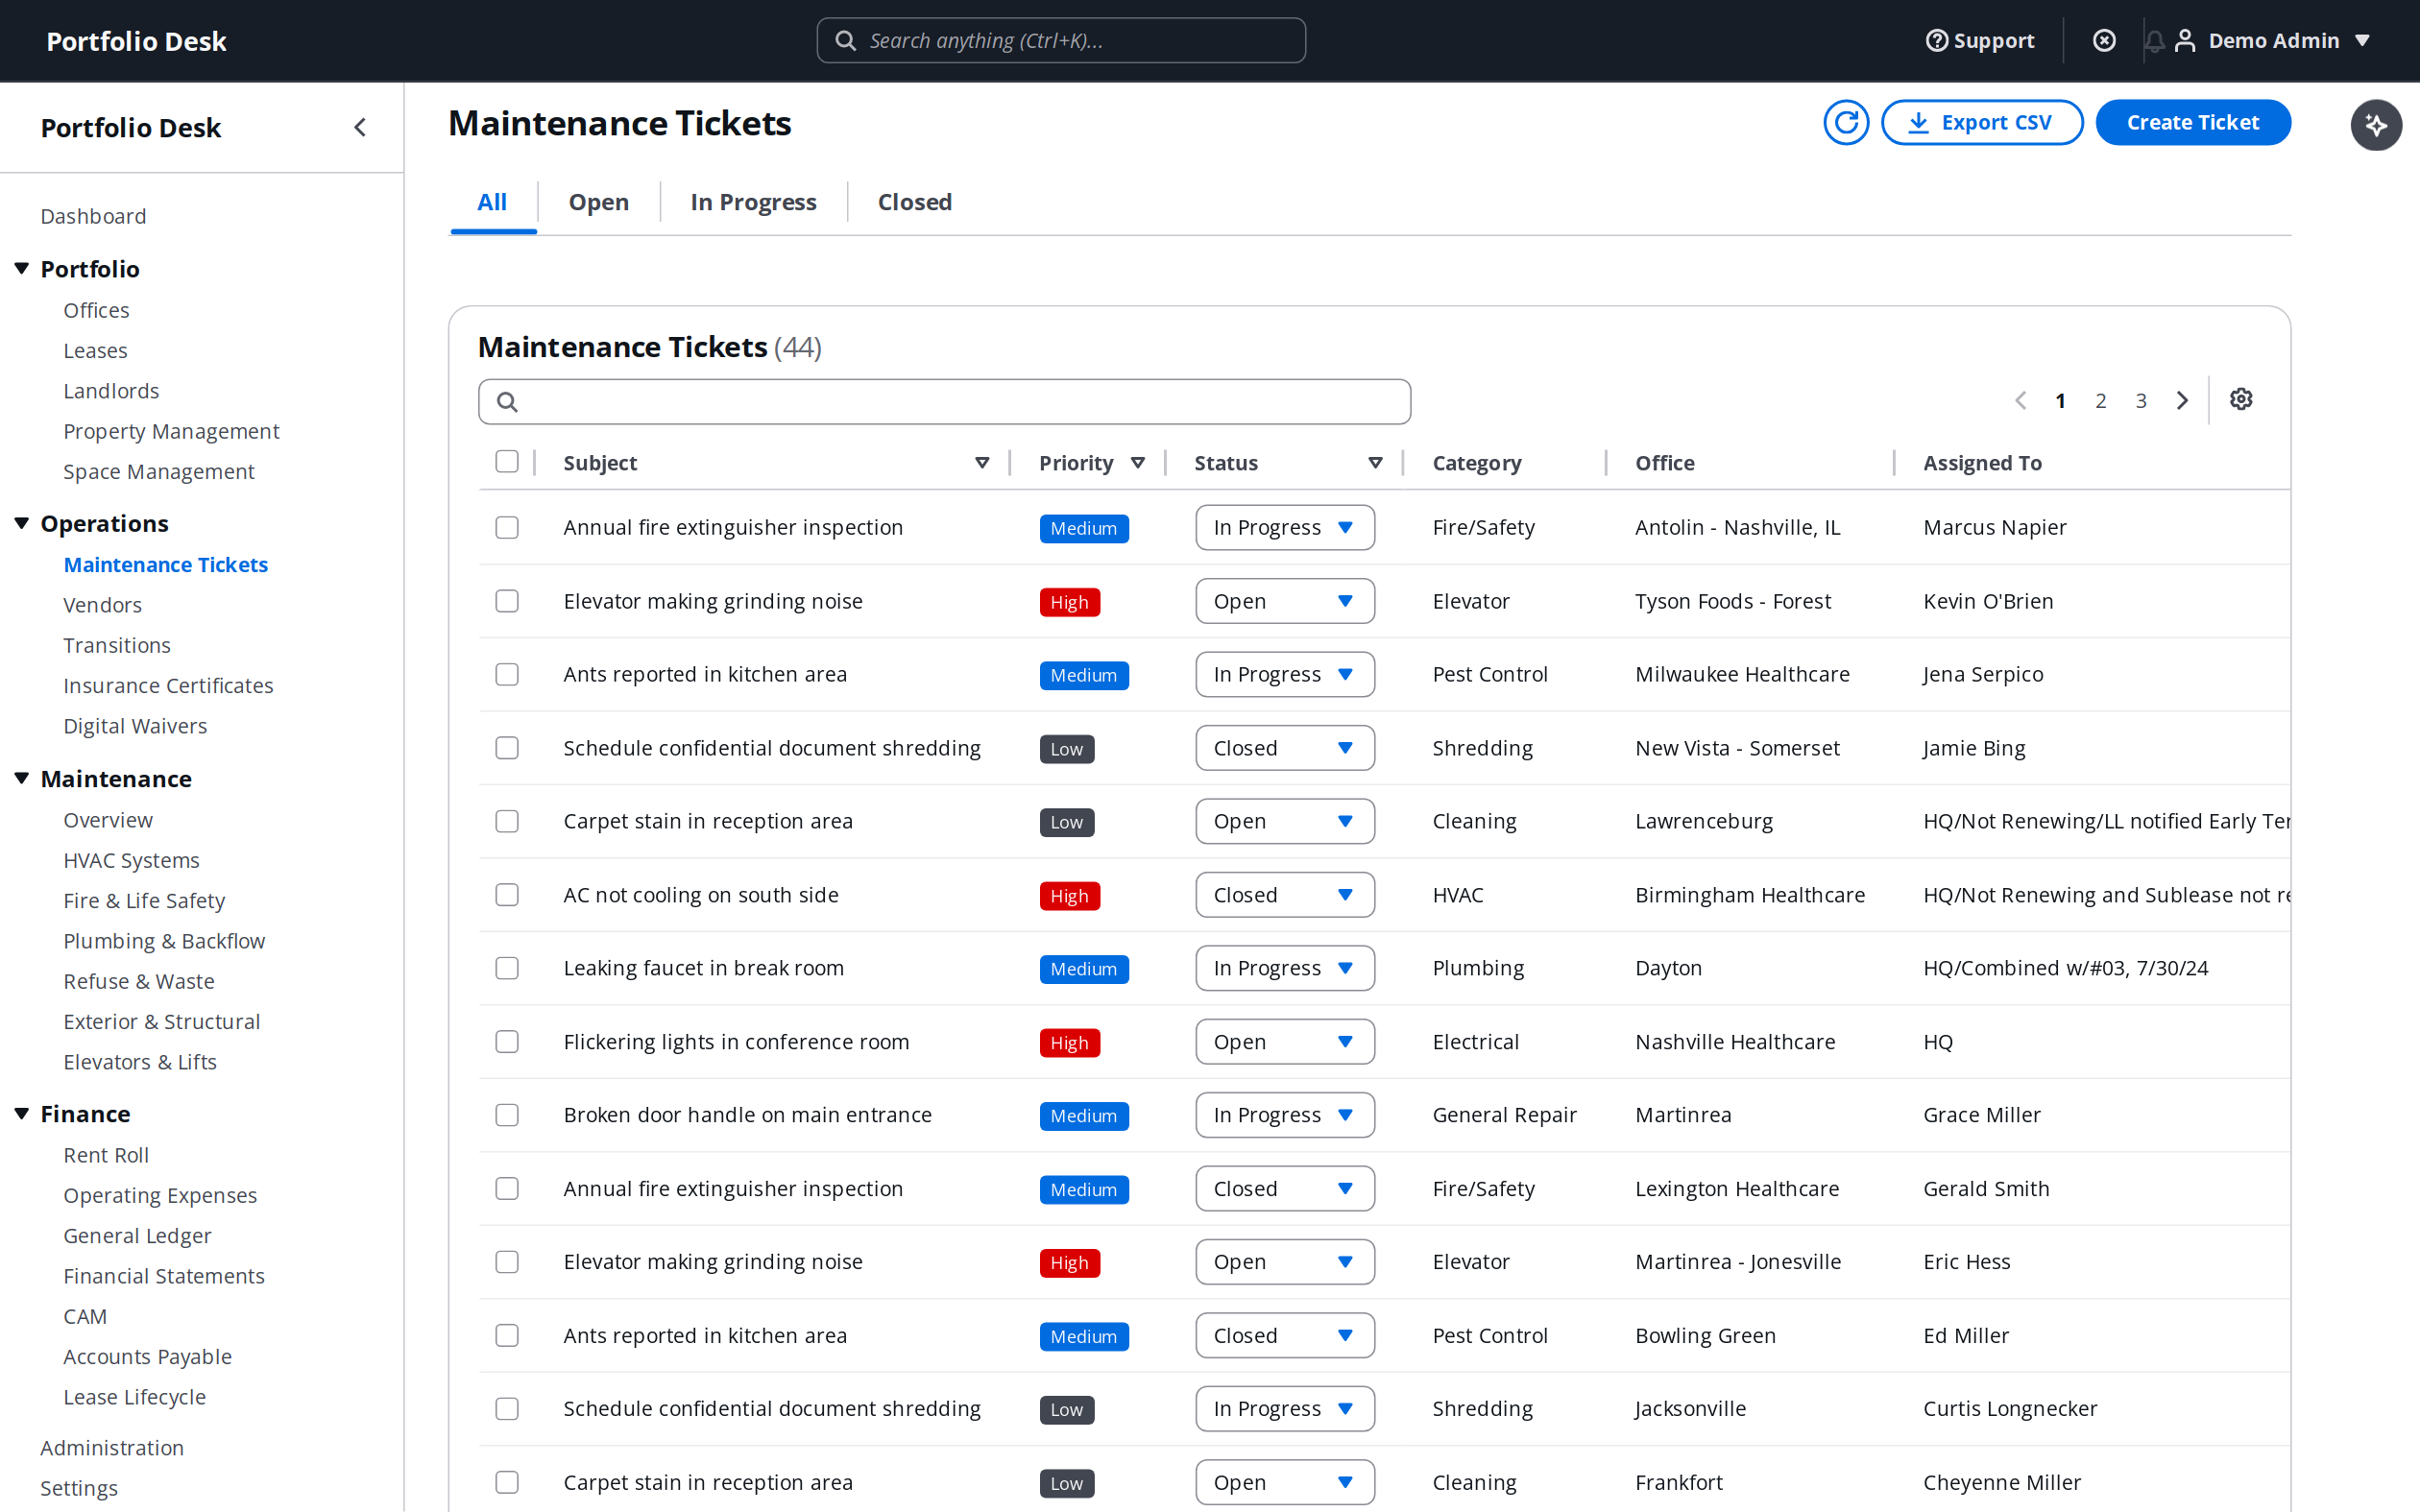Click the circled X icon in header
Screen dimensions: 2420x1512
click(2104, 40)
